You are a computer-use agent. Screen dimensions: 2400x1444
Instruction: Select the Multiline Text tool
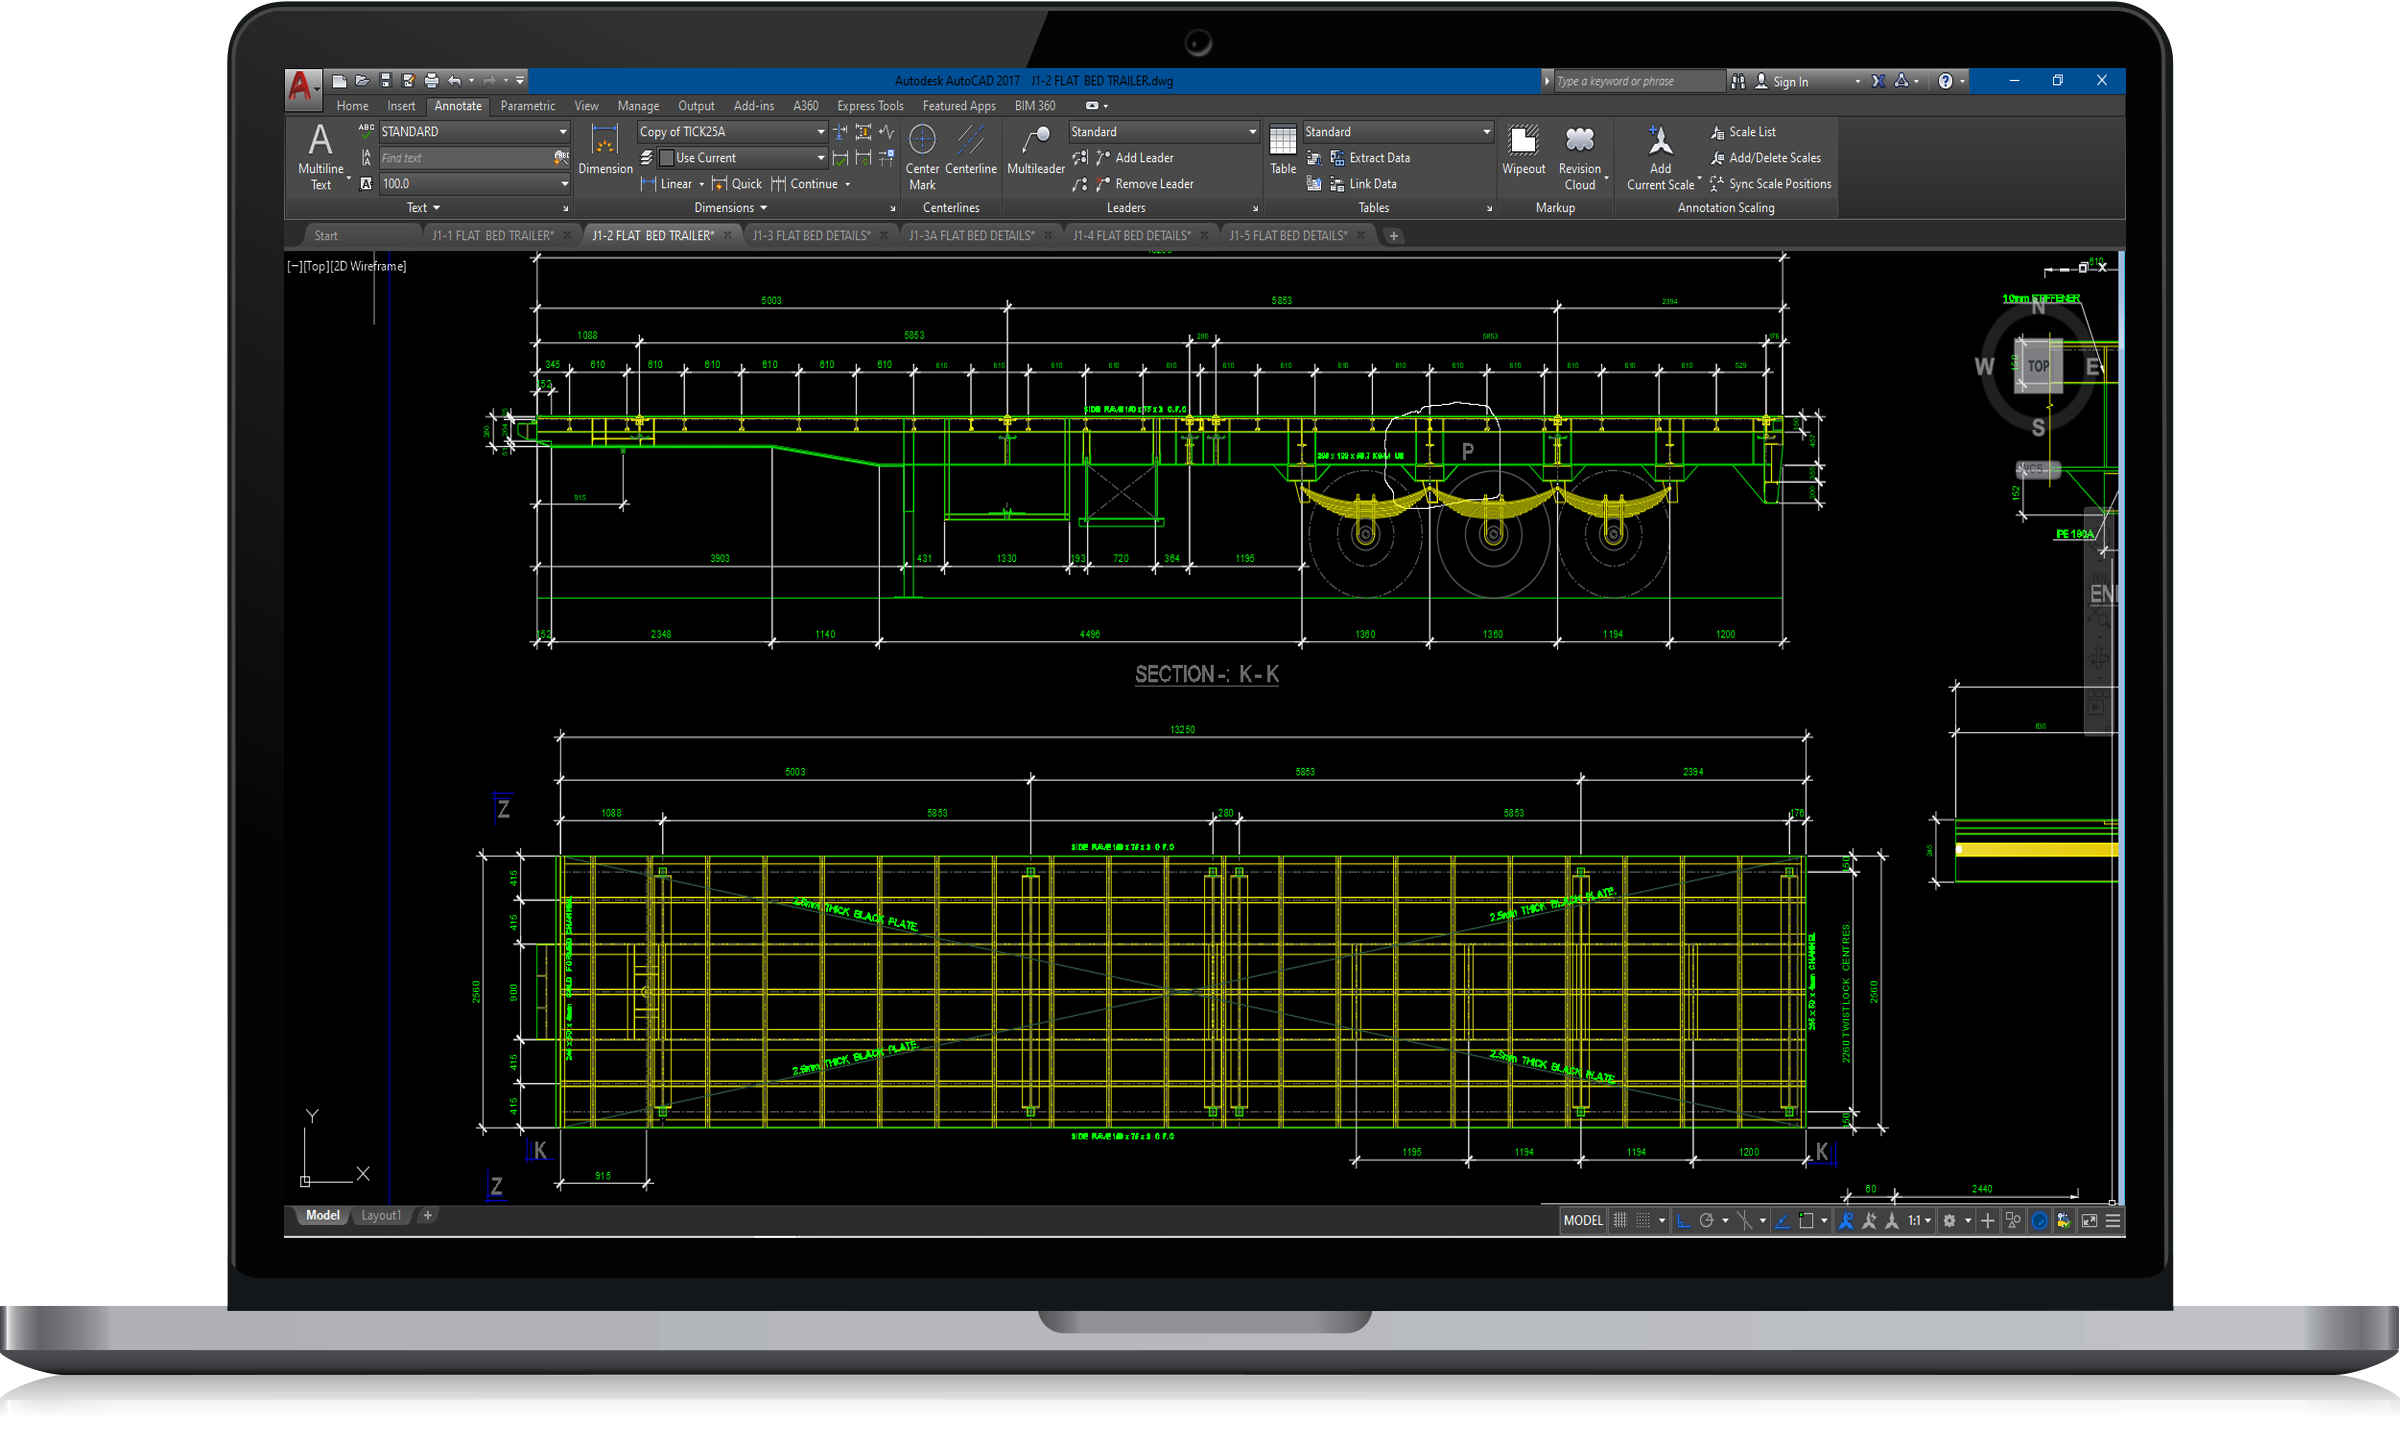pyautogui.click(x=320, y=156)
